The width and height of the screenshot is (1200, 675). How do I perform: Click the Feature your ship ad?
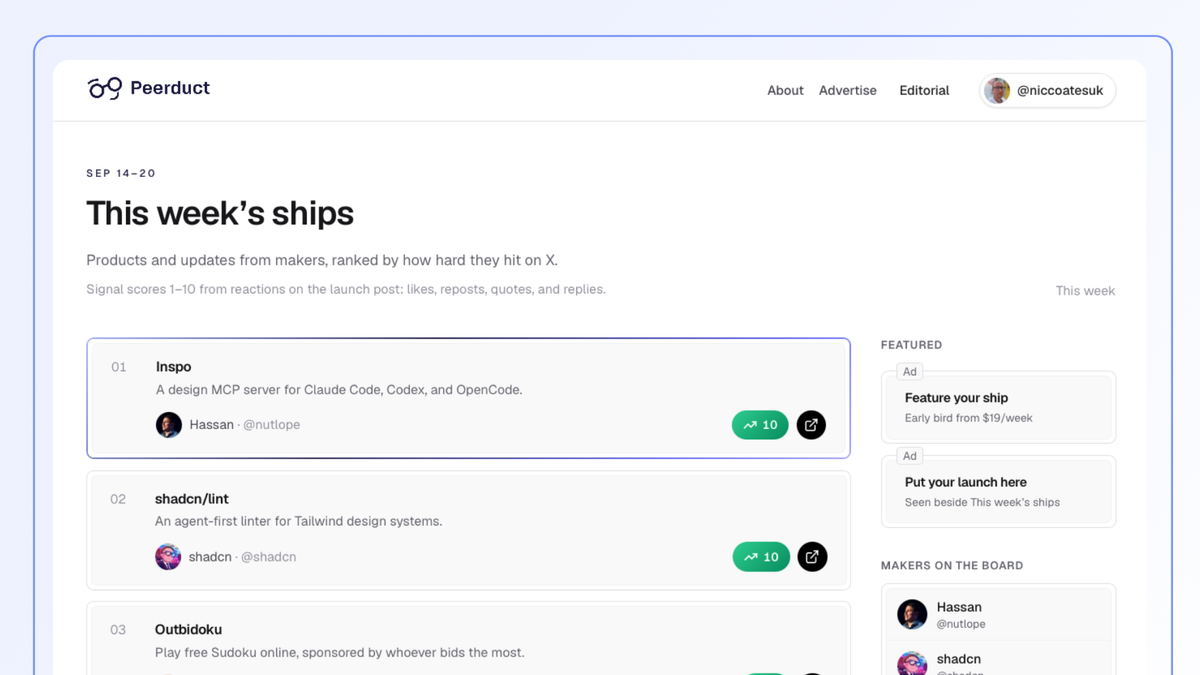[998, 407]
